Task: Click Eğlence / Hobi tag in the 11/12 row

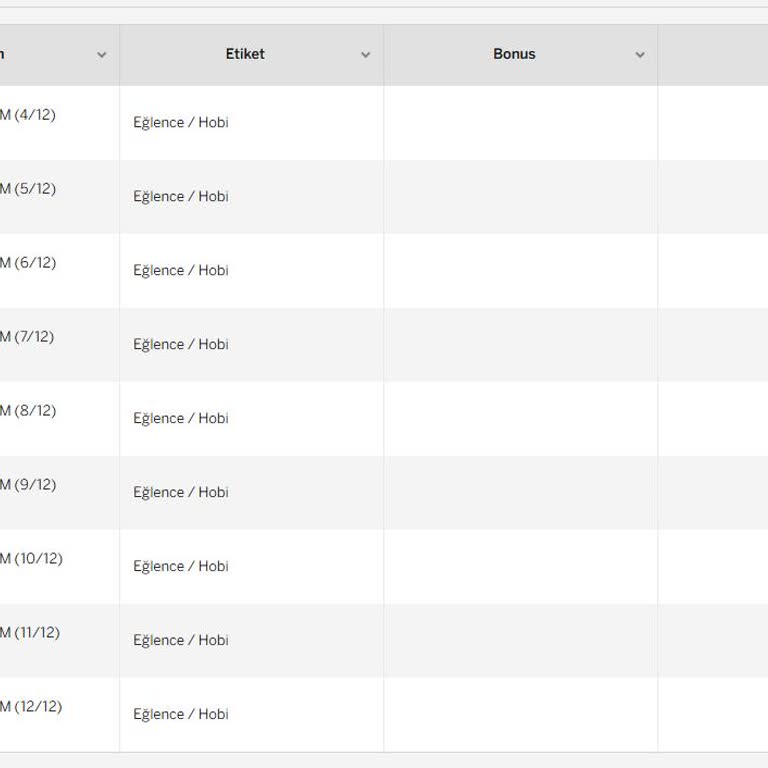Action: tap(181, 641)
